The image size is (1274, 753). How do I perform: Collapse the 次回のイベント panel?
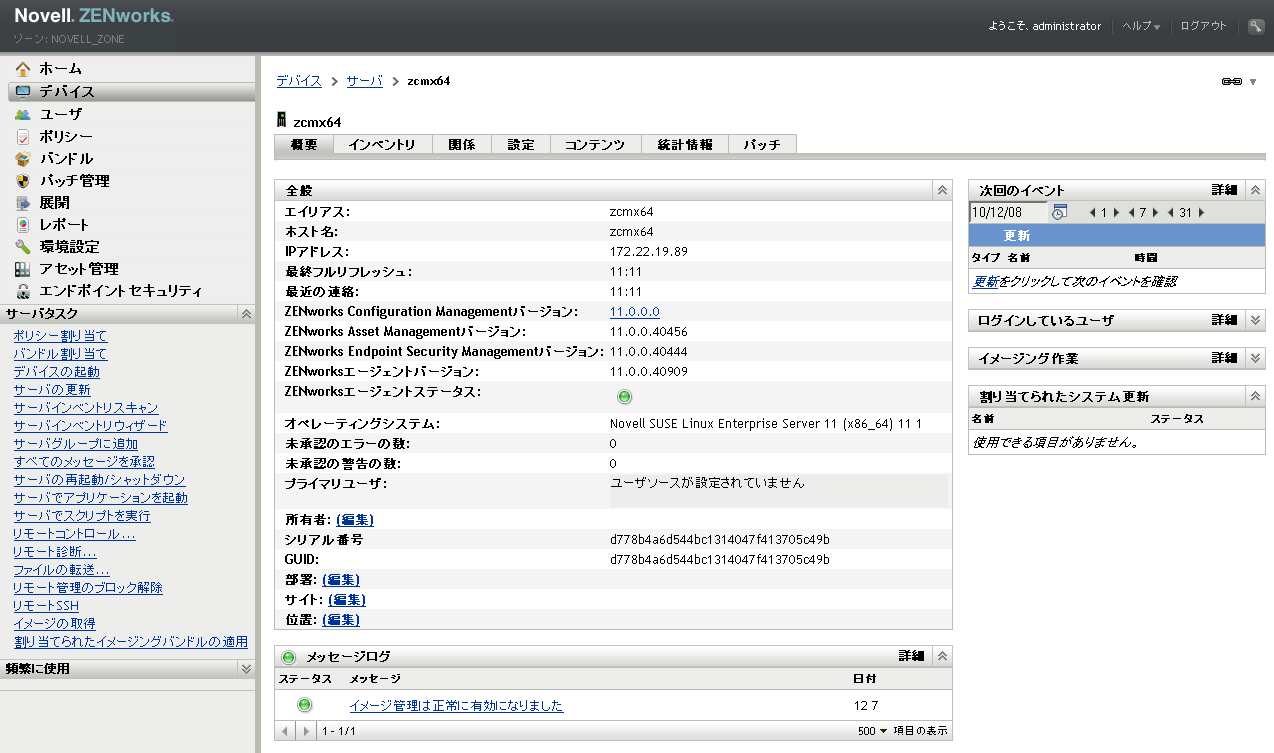(1256, 190)
